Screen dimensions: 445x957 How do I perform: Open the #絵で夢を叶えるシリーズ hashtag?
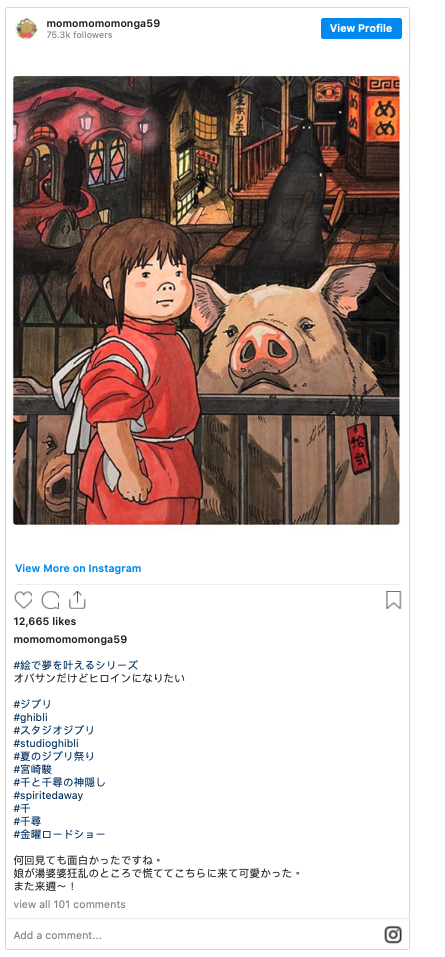tap(76, 665)
